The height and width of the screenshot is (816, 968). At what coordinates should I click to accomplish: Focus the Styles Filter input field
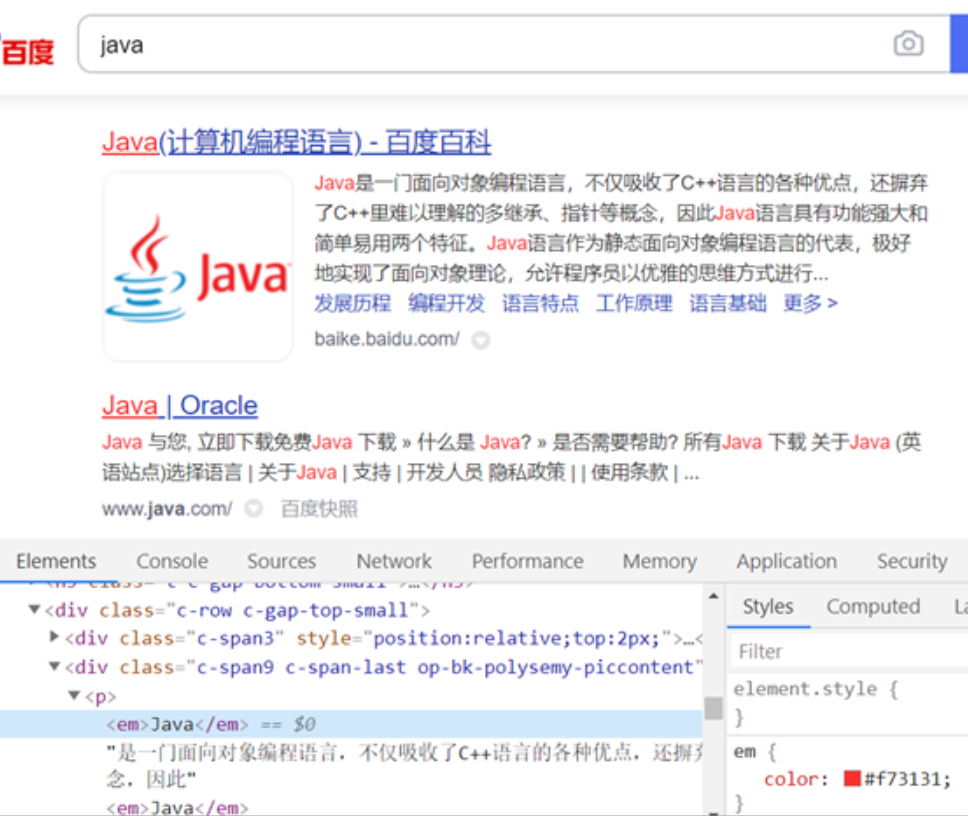coord(850,651)
